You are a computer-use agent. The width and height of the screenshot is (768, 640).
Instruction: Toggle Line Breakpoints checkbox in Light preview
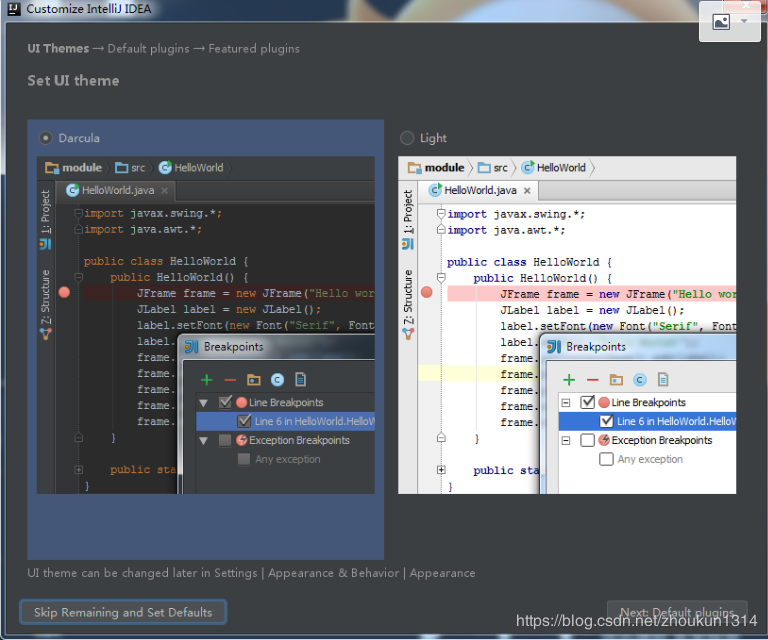(x=587, y=402)
